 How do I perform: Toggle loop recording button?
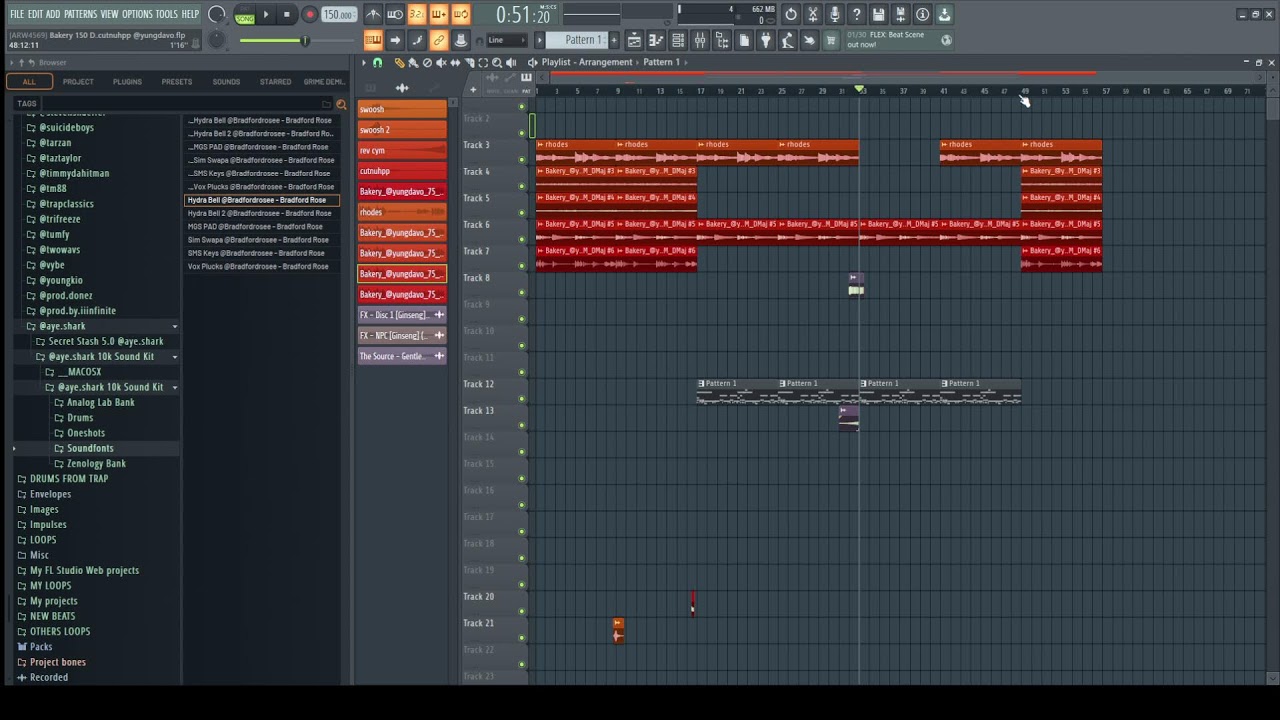461,15
